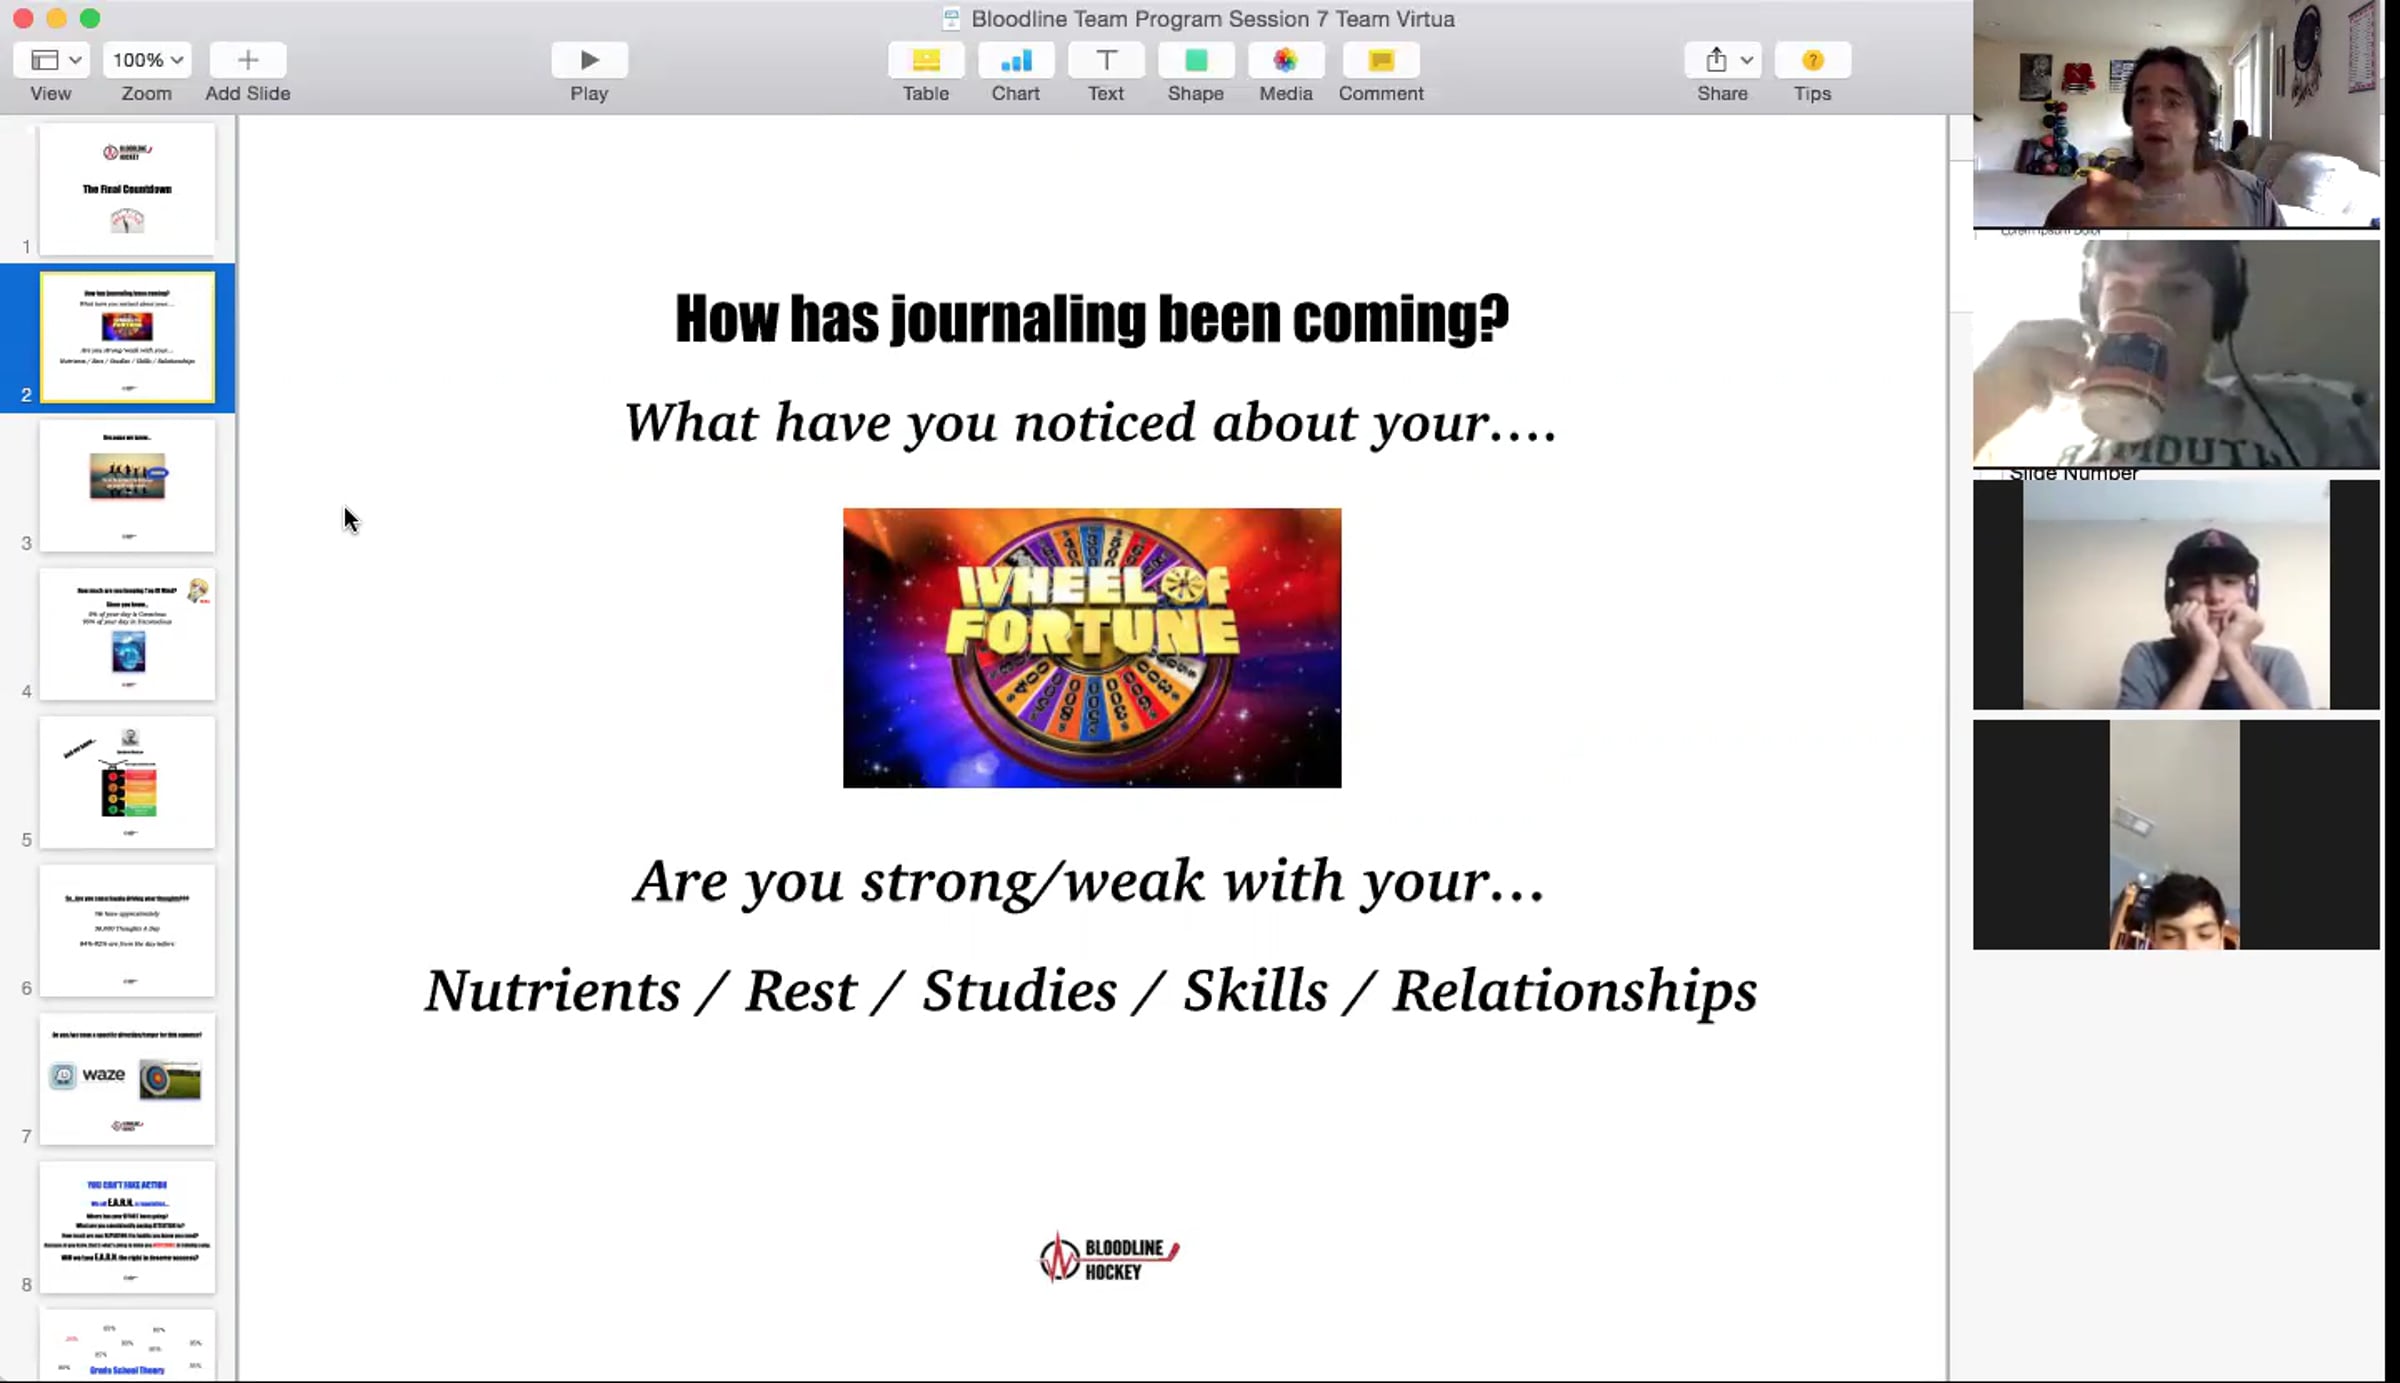Select slide 8 thumbnail in navigator
The height and width of the screenshot is (1383, 2400).
coord(127,1227)
